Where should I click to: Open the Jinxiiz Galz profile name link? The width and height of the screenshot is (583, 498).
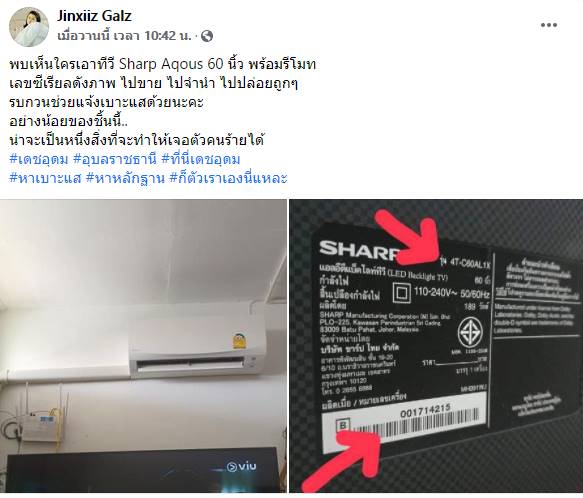[94, 16]
